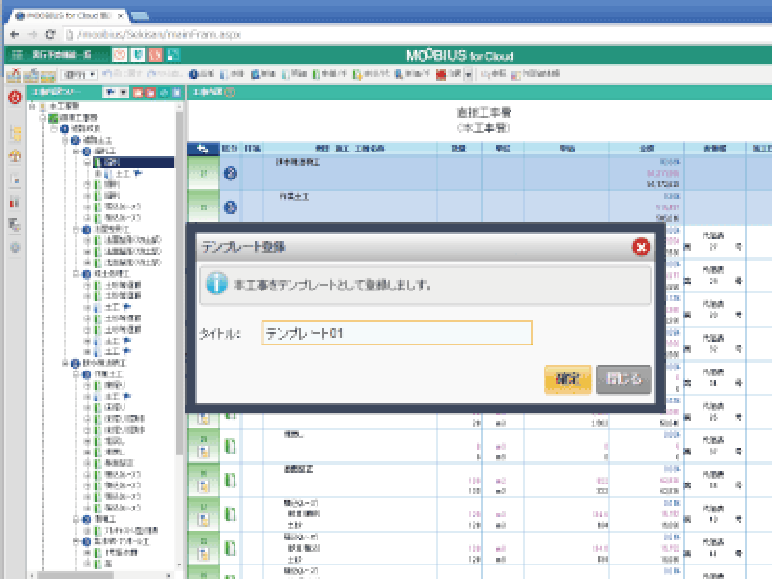Click the toolbar item with the dark blue circle icon
Image resolution: width=772 pixels, height=579 pixels.
pos(201,74)
